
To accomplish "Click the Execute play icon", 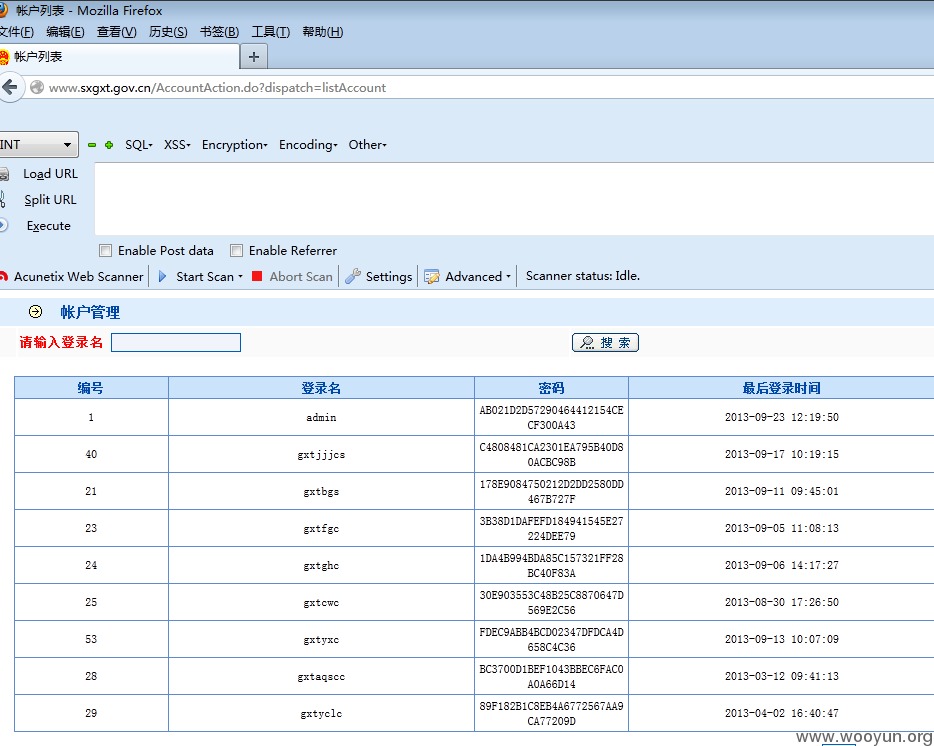I will pos(3,225).
